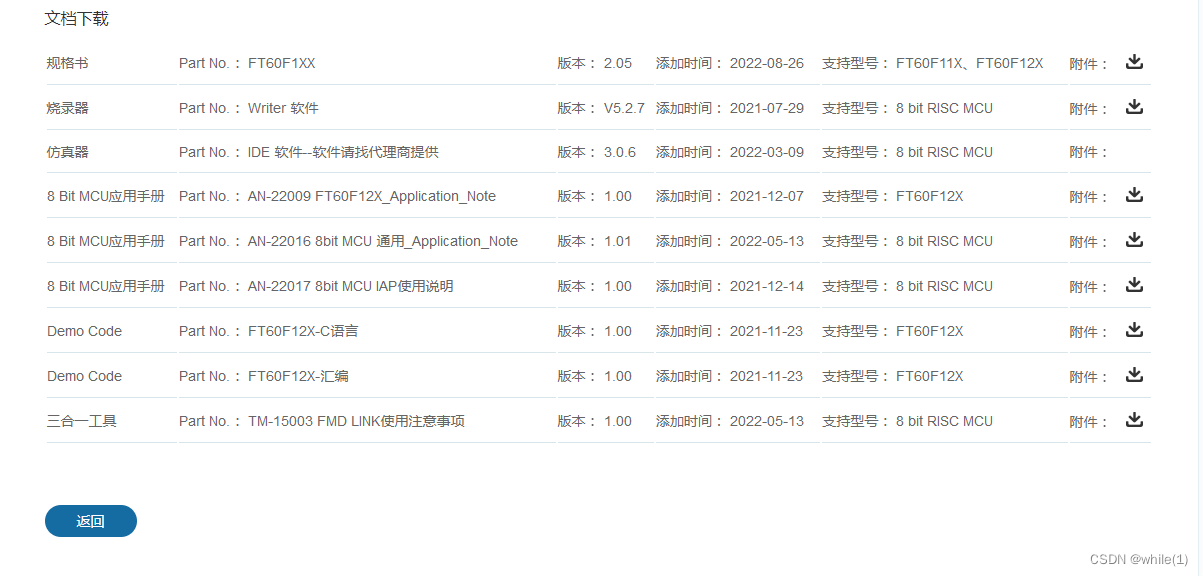Viewport: 1203px width, 576px height.
Task: Download the FT60F1XX 规格书 attachment
Action: 1134,61
